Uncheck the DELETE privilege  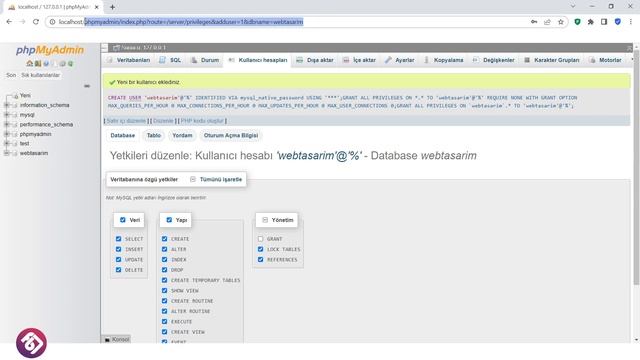(x=118, y=270)
